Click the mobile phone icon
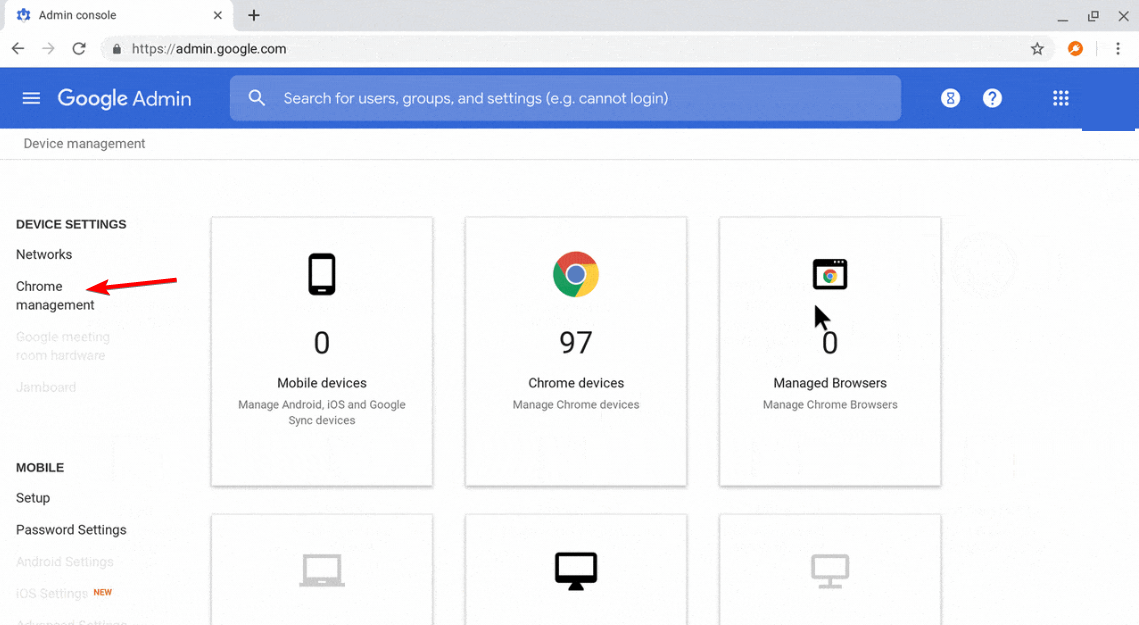This screenshot has height=625, width=1139. pyautogui.click(x=322, y=274)
